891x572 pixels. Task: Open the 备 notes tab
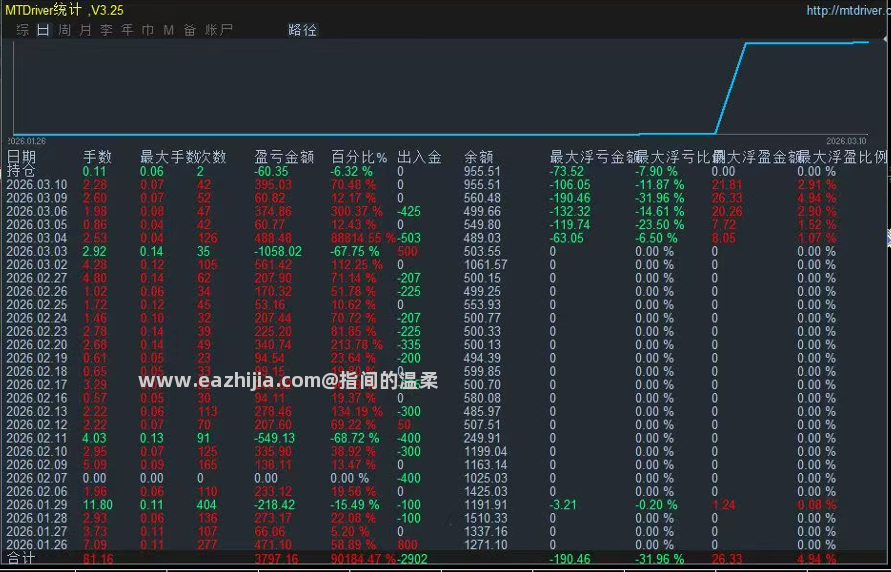coord(190,30)
